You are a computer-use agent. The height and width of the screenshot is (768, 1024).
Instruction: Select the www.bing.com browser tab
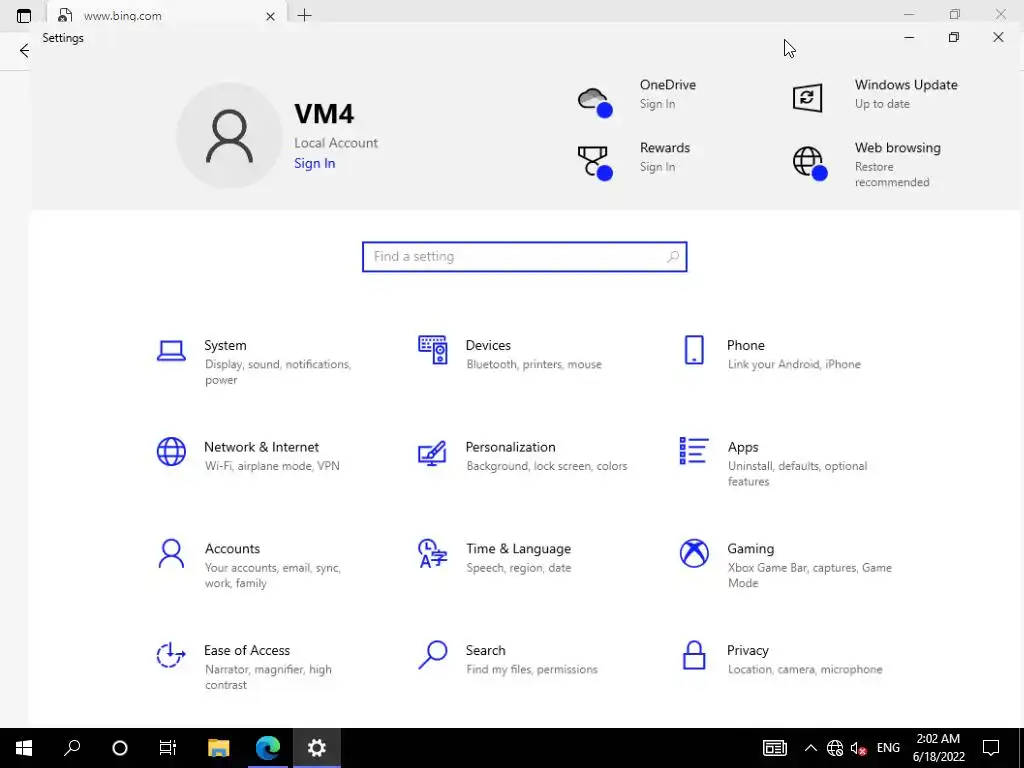(x=167, y=16)
